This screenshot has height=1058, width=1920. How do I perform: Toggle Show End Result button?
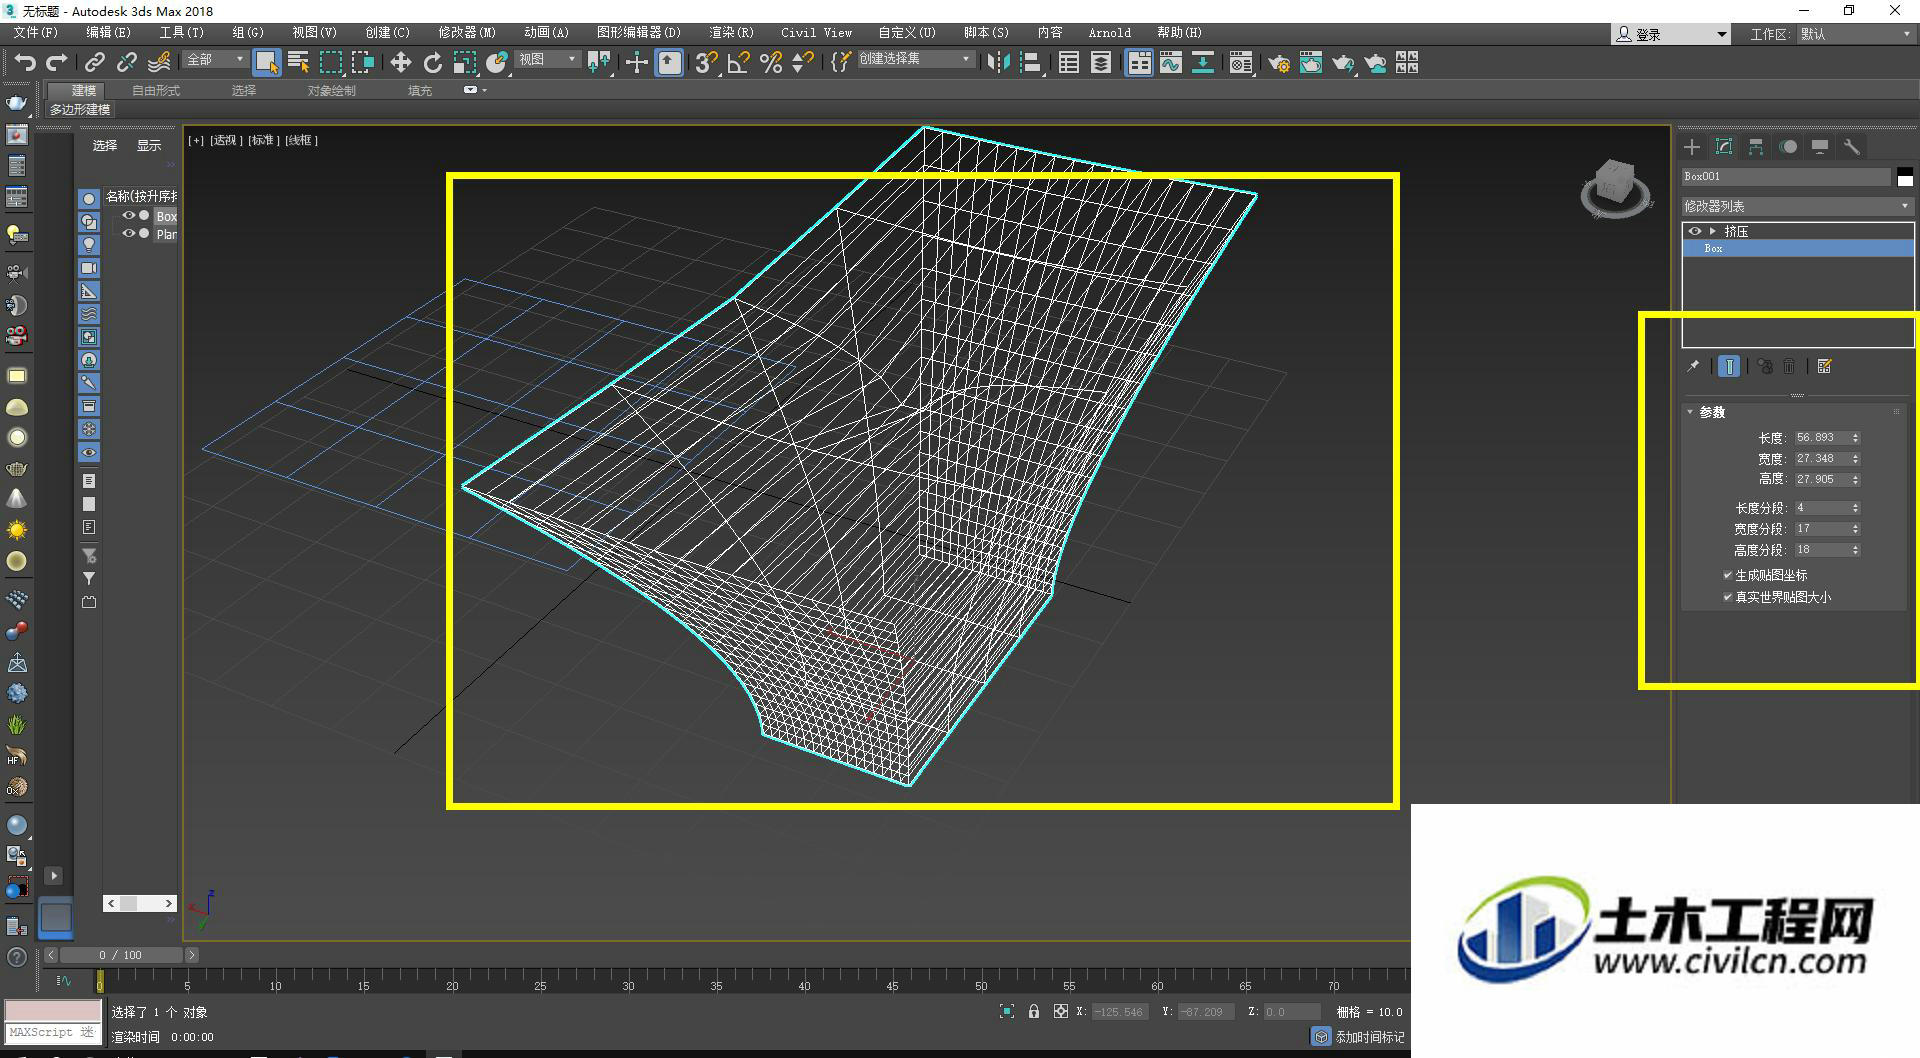pyautogui.click(x=1729, y=367)
